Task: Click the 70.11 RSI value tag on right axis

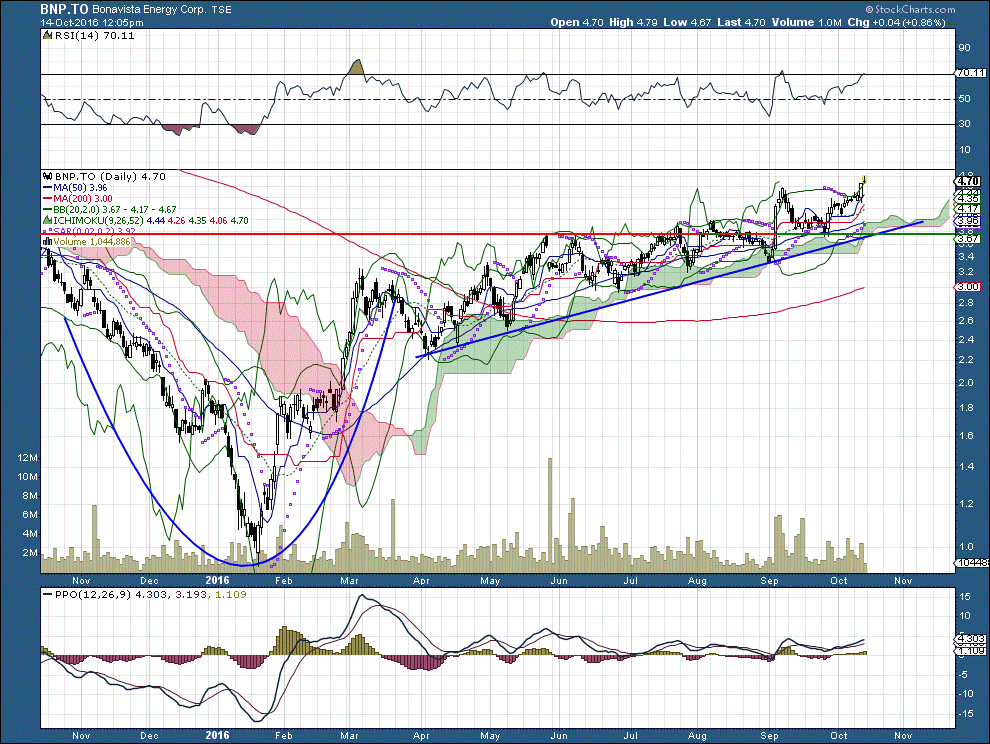Action: tap(970, 73)
